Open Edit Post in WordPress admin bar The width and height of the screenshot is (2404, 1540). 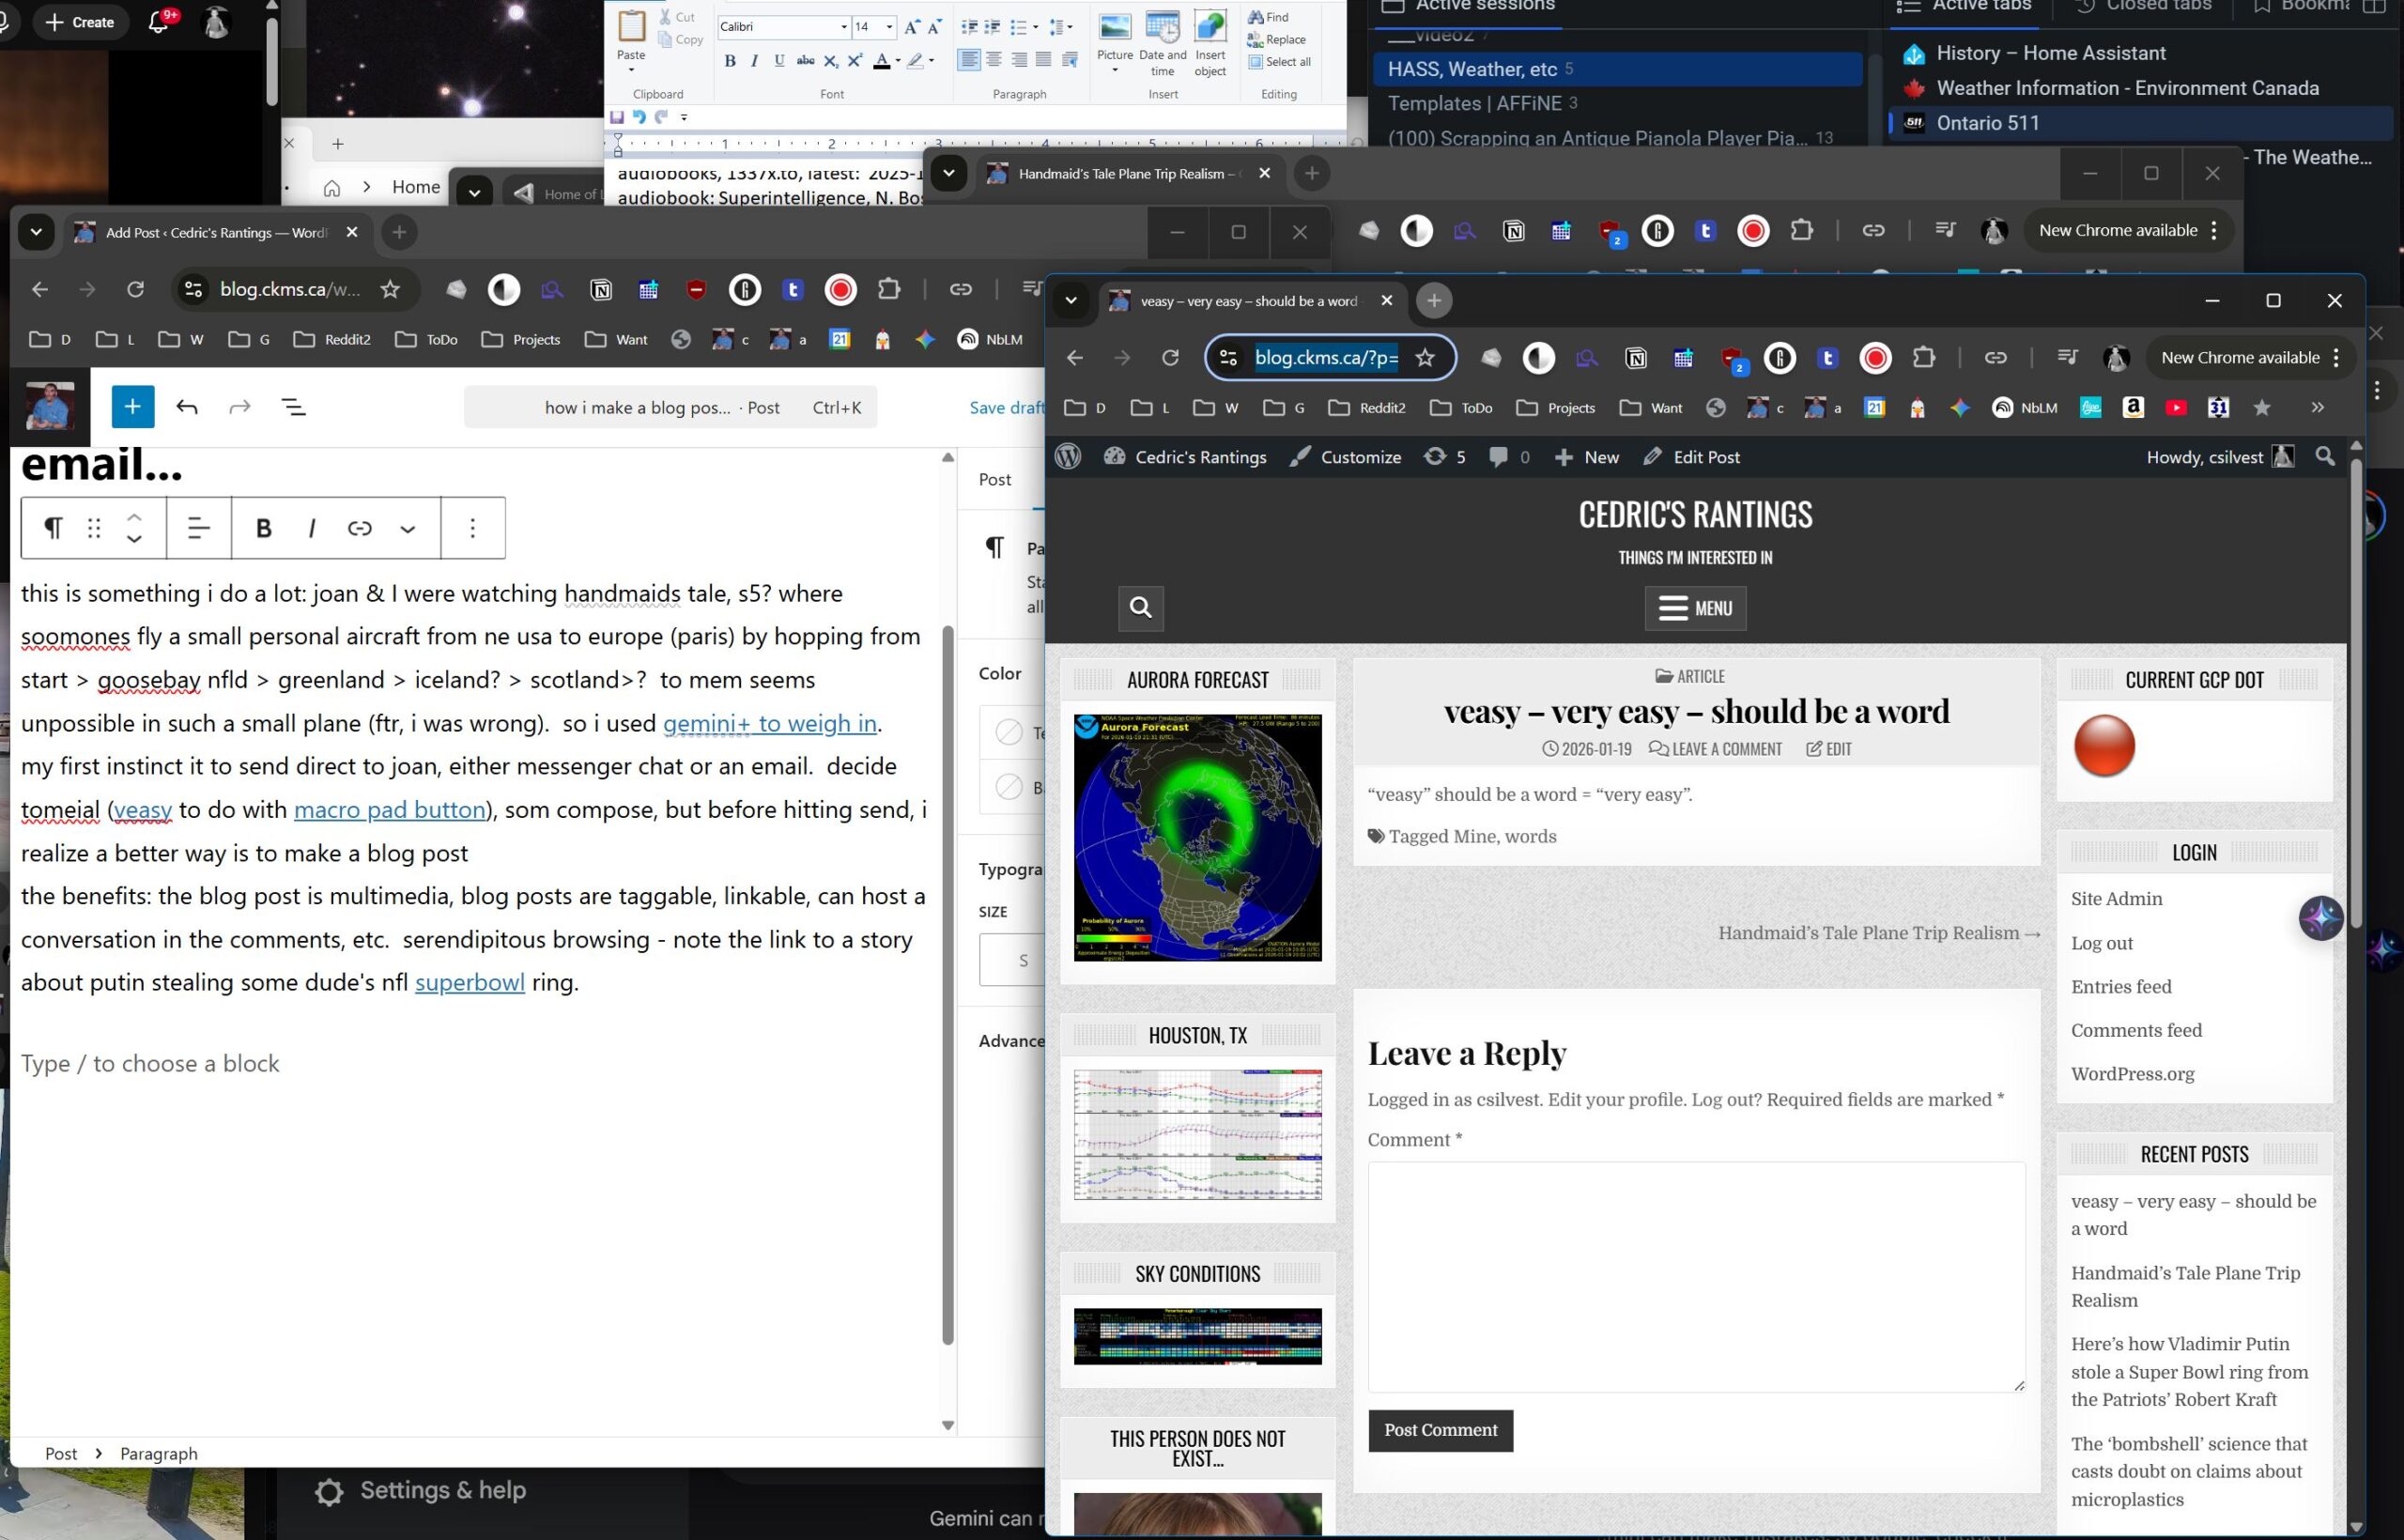click(1691, 457)
